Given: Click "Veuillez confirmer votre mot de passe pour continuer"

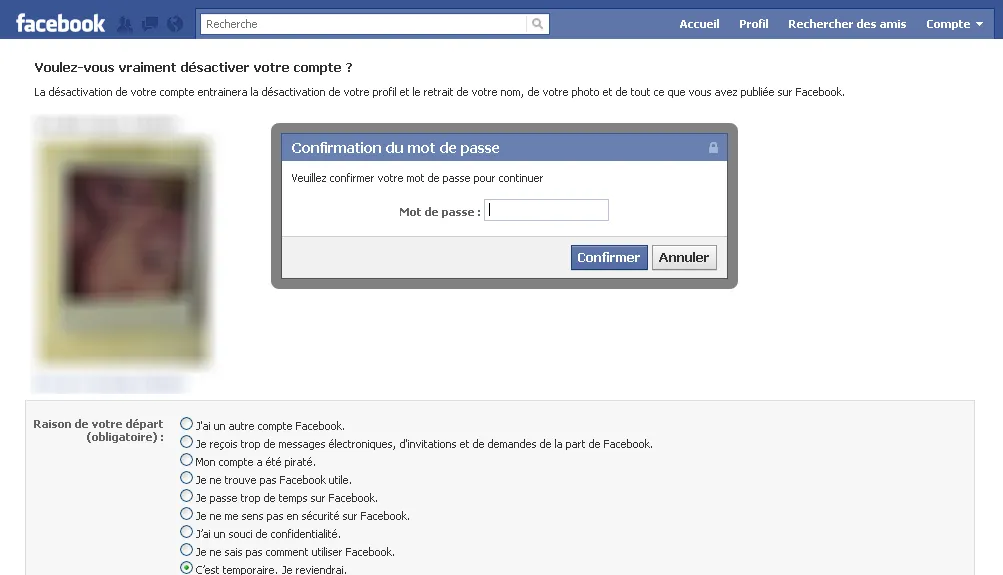Looking at the screenshot, I should point(417,178).
